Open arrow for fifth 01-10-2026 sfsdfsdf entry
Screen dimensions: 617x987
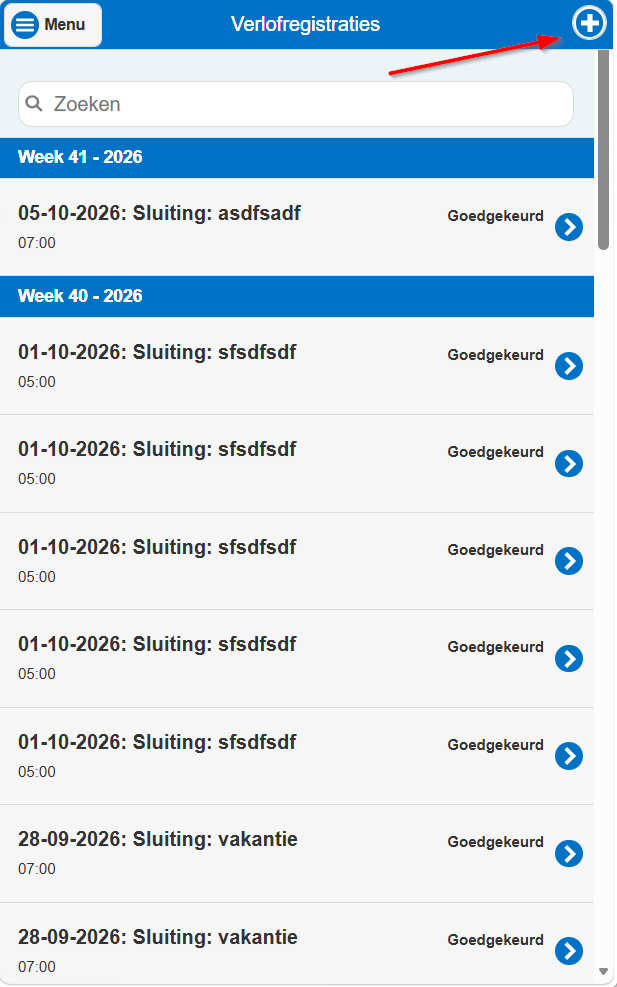(x=569, y=756)
